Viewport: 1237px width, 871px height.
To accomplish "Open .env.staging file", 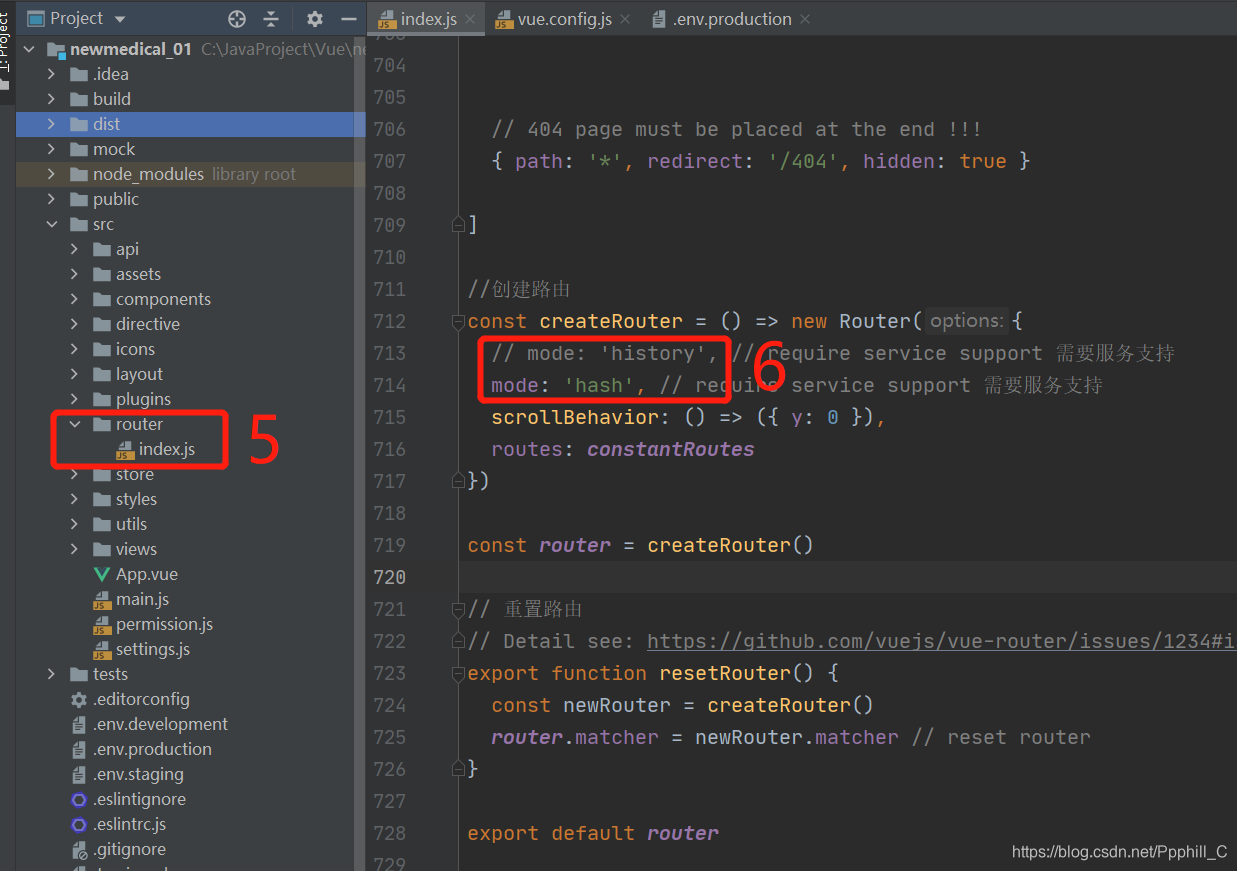I will pos(138,774).
